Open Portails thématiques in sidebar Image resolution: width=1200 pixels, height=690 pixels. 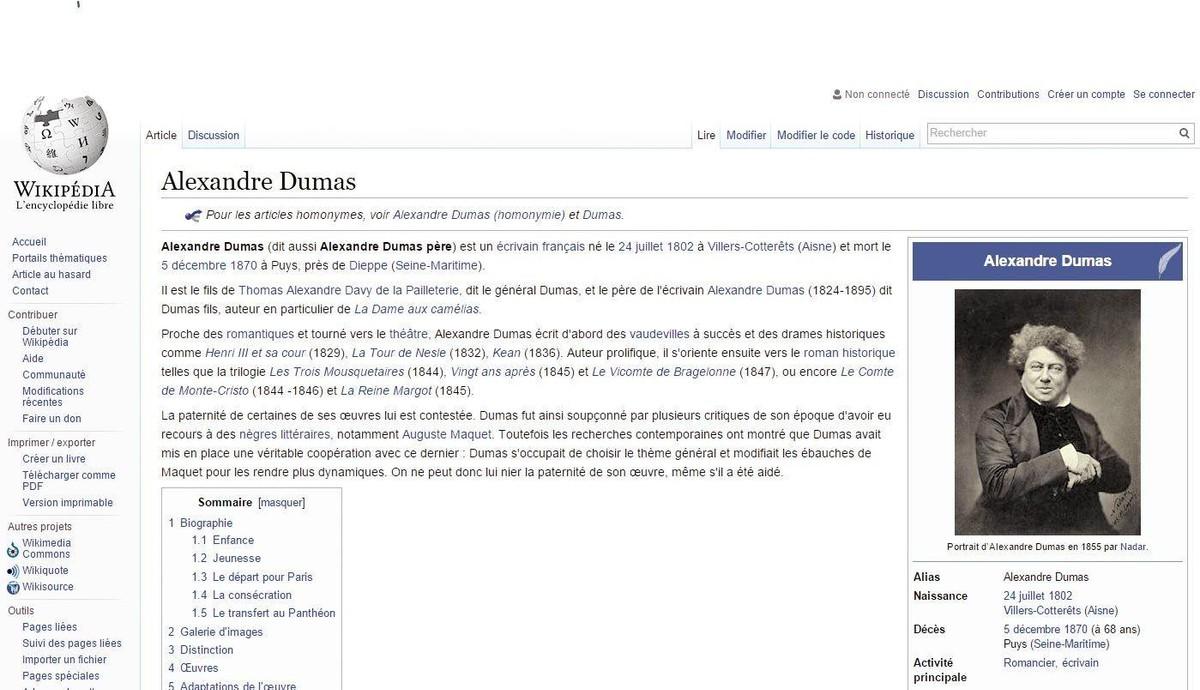click(59, 258)
